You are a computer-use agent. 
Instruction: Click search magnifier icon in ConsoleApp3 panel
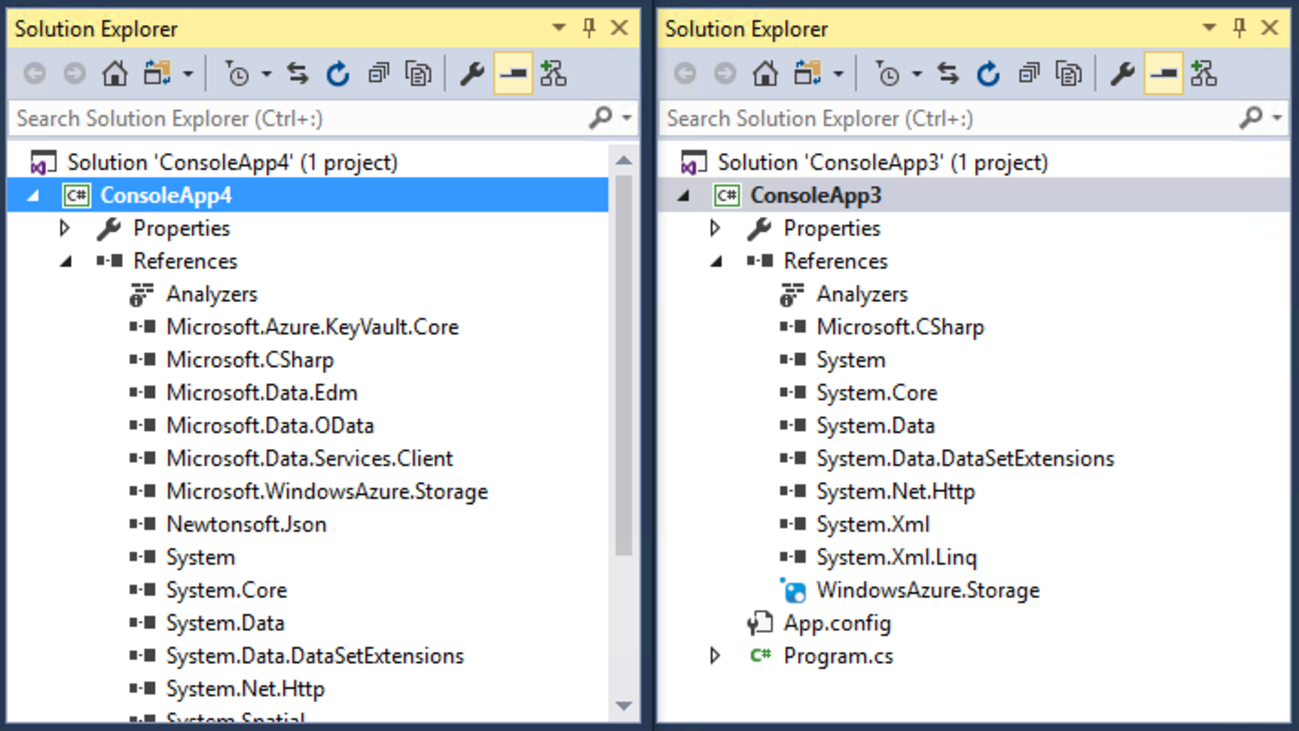1250,118
